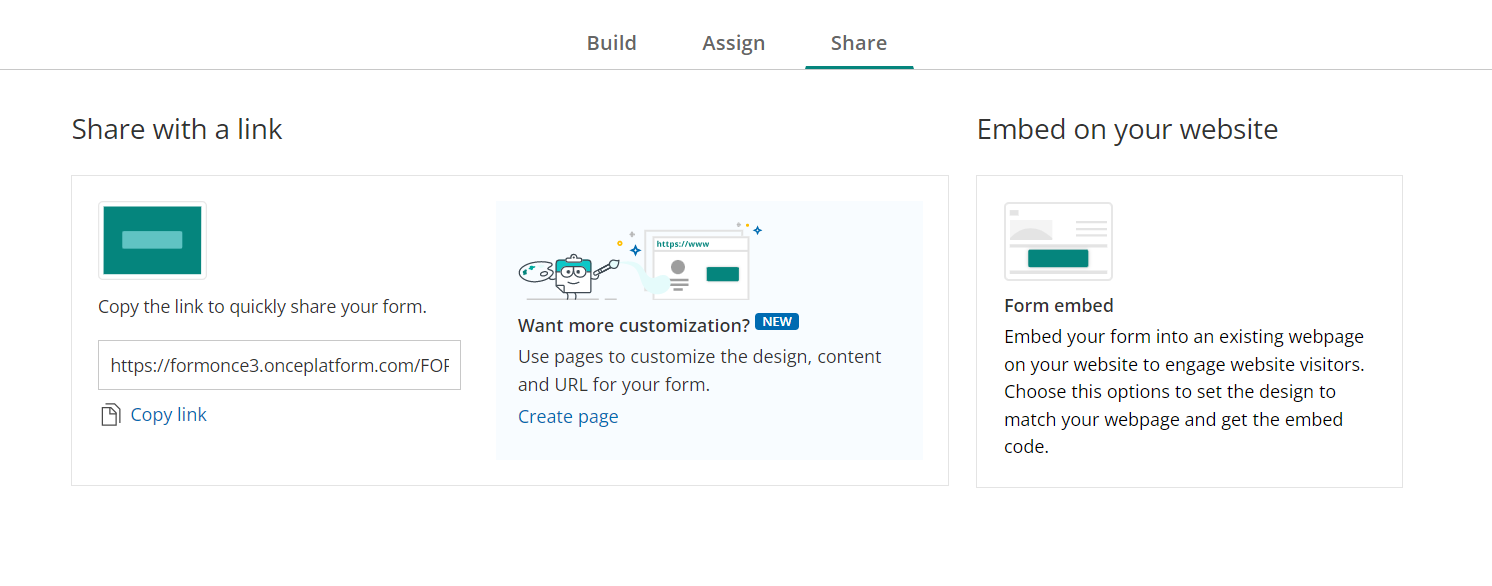Click the 'Embed on your website' heading
Screen dimensions: 1492x586
coord(1127,129)
